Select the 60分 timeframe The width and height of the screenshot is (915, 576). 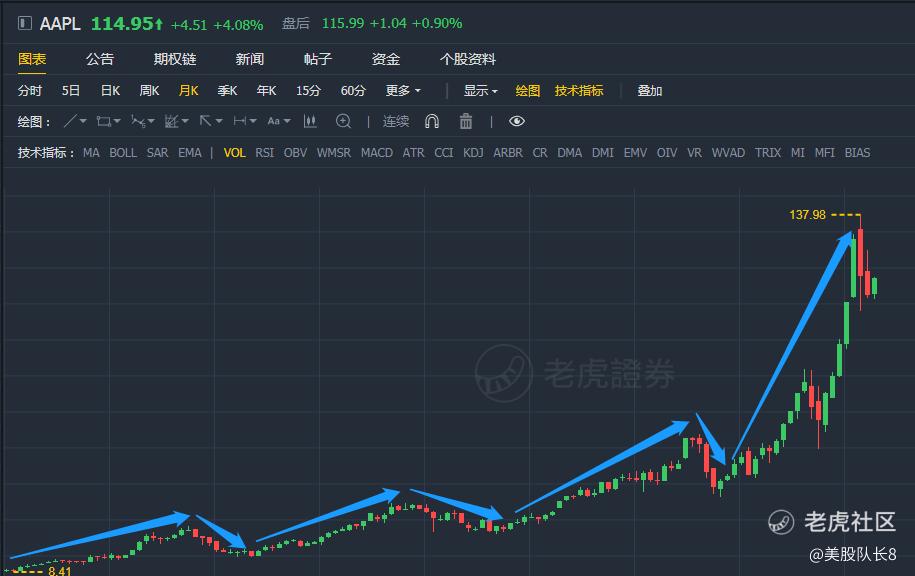(x=353, y=90)
